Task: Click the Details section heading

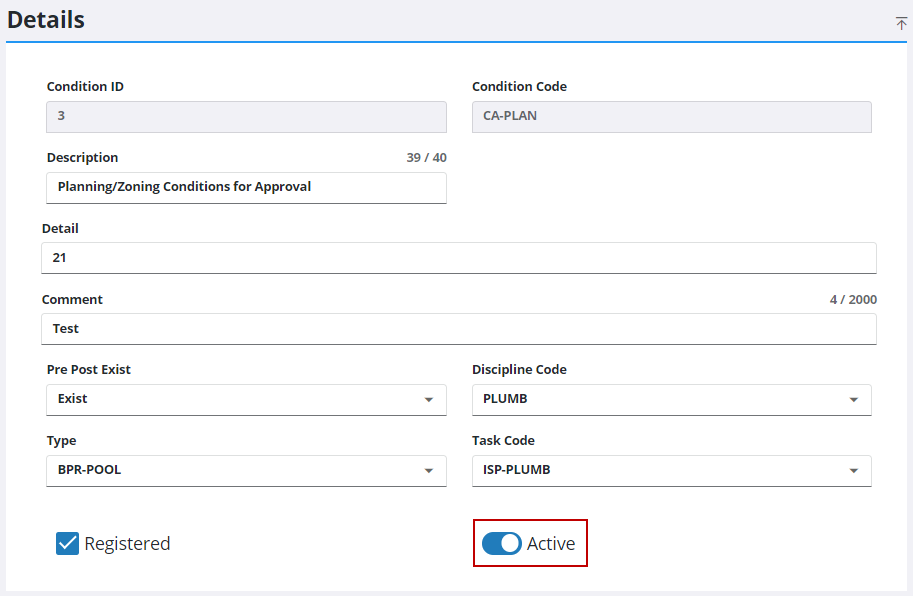Action: (x=46, y=20)
